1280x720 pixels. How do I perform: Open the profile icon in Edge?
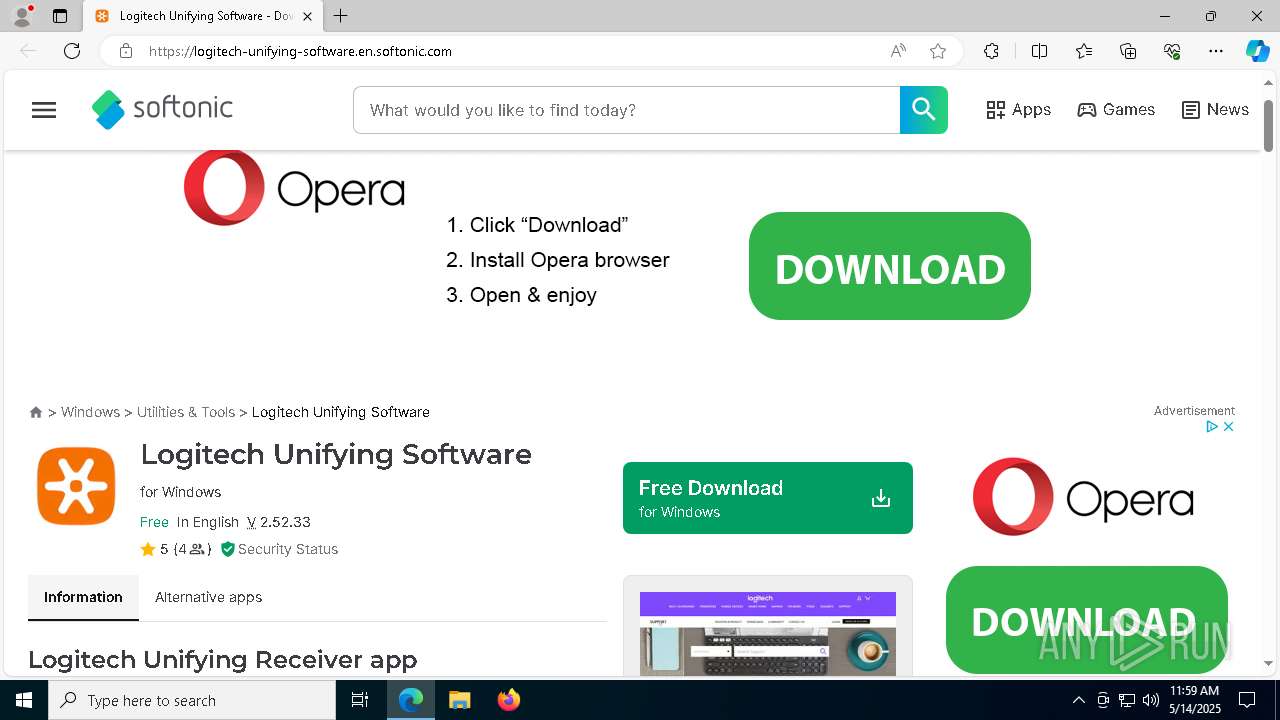tap(22, 16)
